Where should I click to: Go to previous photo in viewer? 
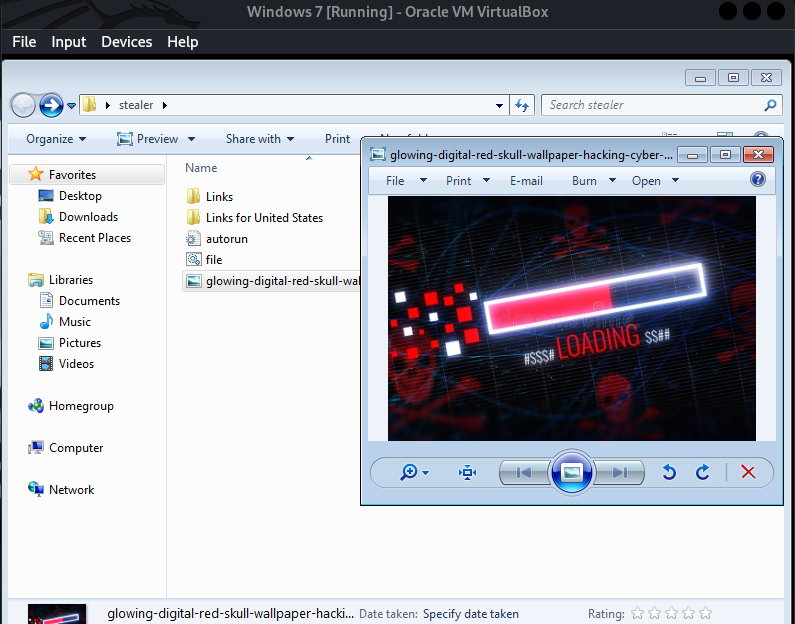524,472
